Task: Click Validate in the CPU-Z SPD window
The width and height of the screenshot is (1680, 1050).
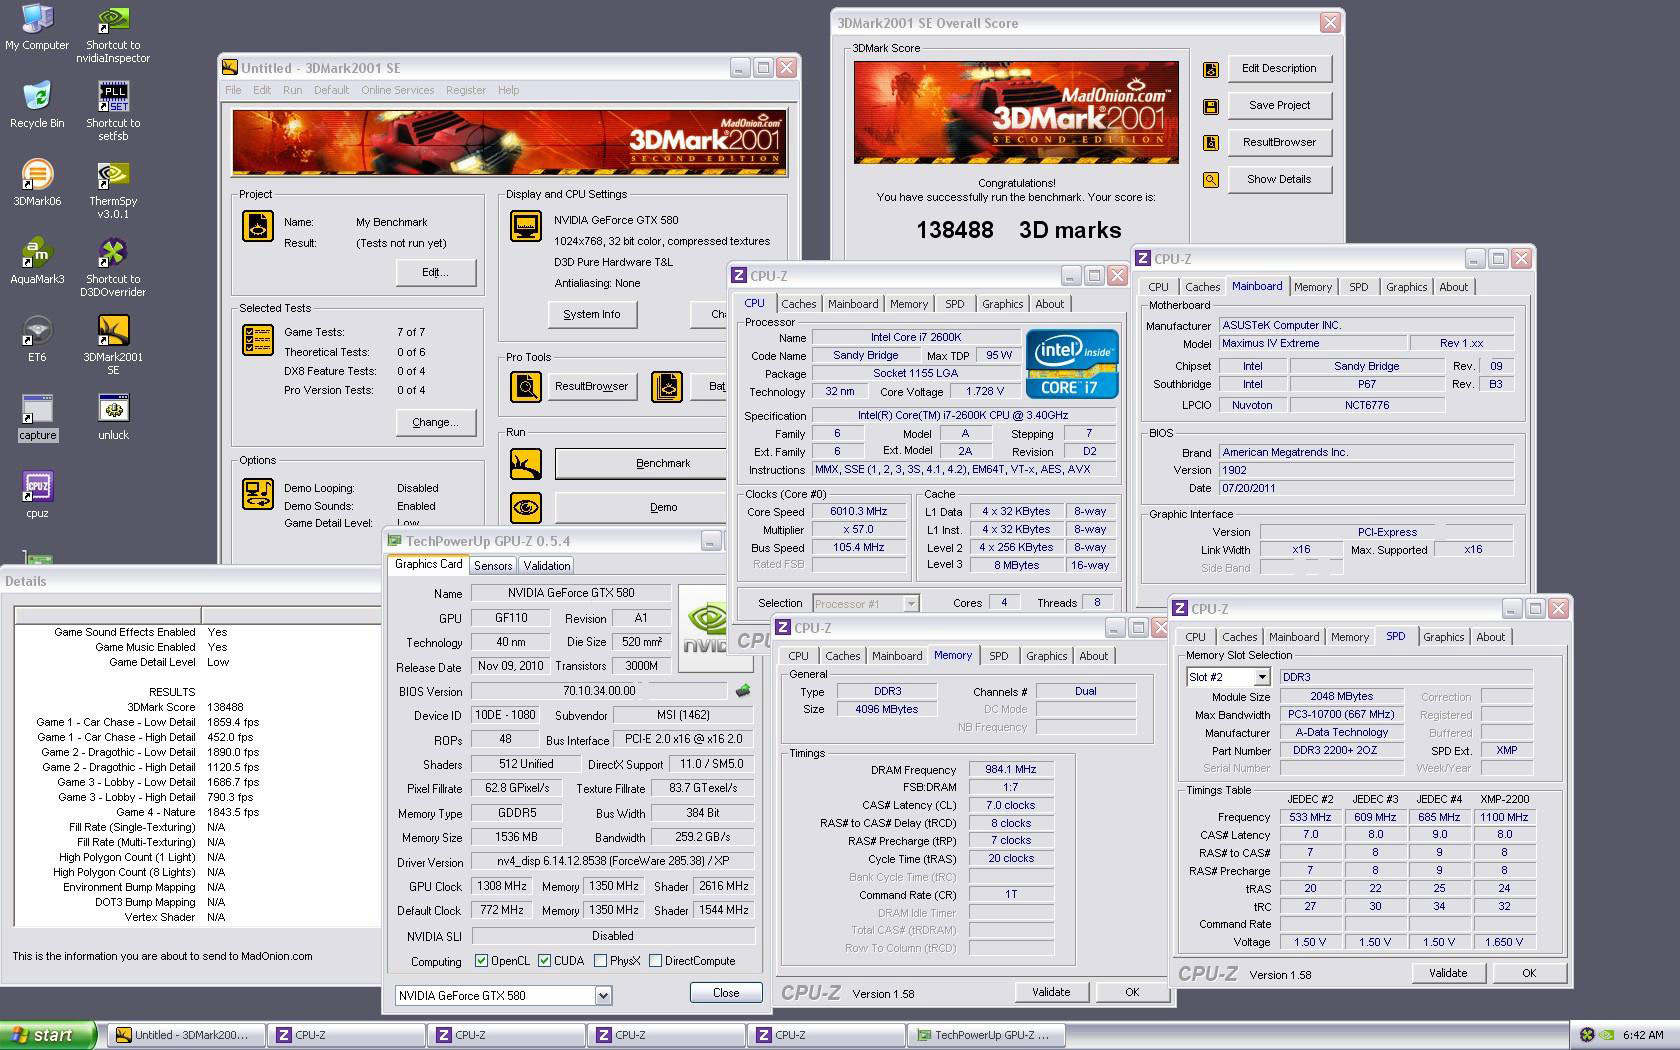Action: click(x=1448, y=973)
